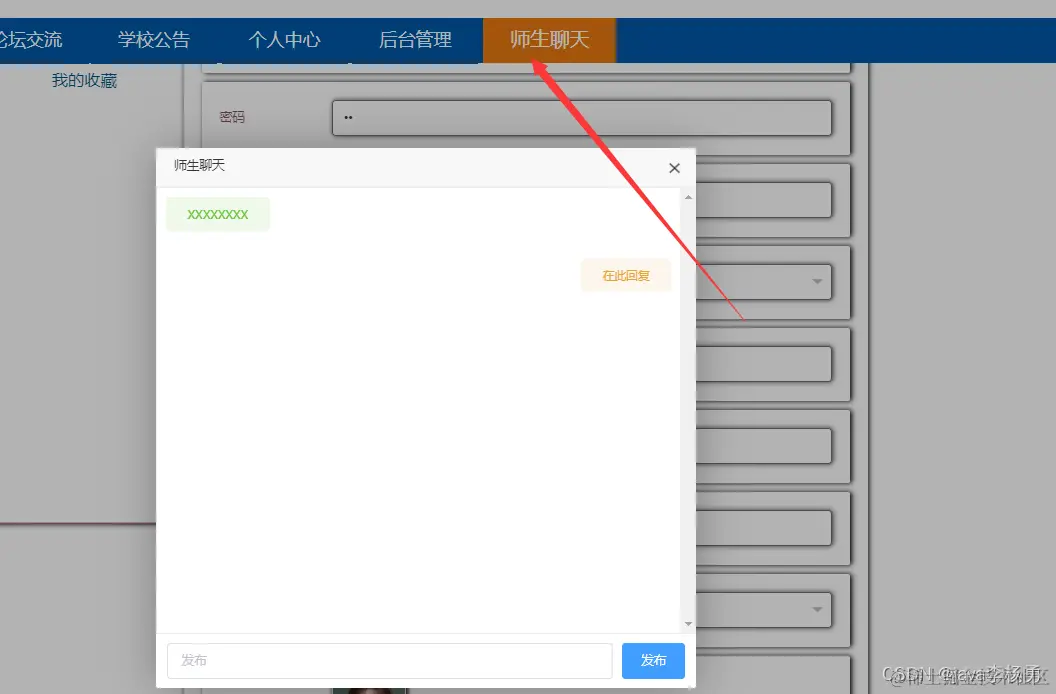Expand the upper dropdown behind the dialog
The image size is (1056, 694).
[x=817, y=281]
